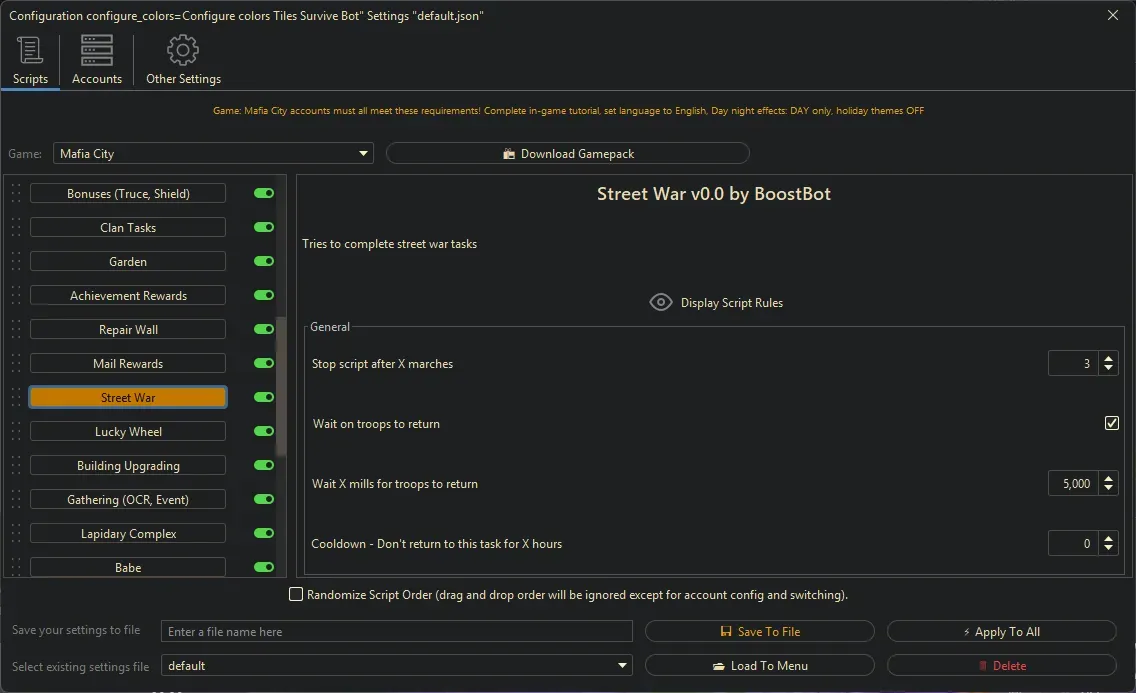Open the Scripts tab icon
Image resolution: width=1136 pixels, height=693 pixels.
(30, 50)
